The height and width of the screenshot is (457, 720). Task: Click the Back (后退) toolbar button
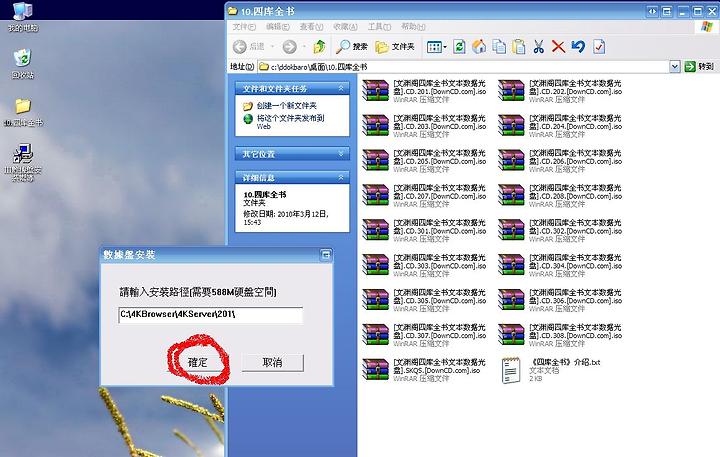pos(249,46)
